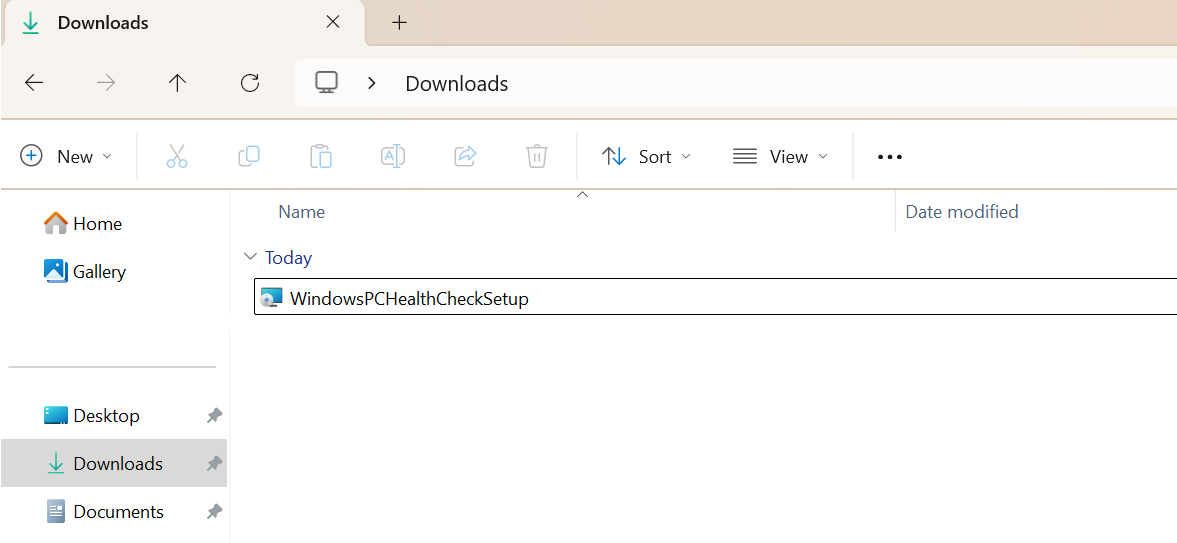Click the Cut scissors icon
Screen dimensions: 1177x543
[176, 156]
